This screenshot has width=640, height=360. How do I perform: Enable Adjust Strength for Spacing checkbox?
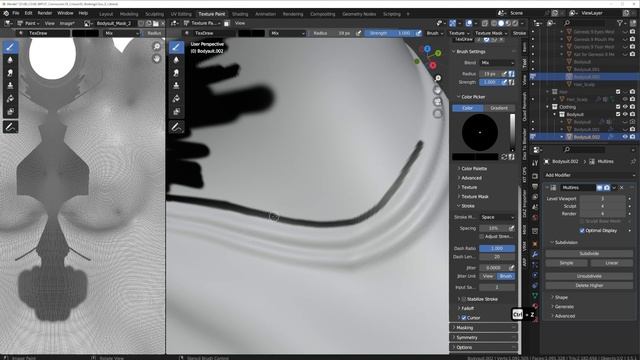(482, 236)
